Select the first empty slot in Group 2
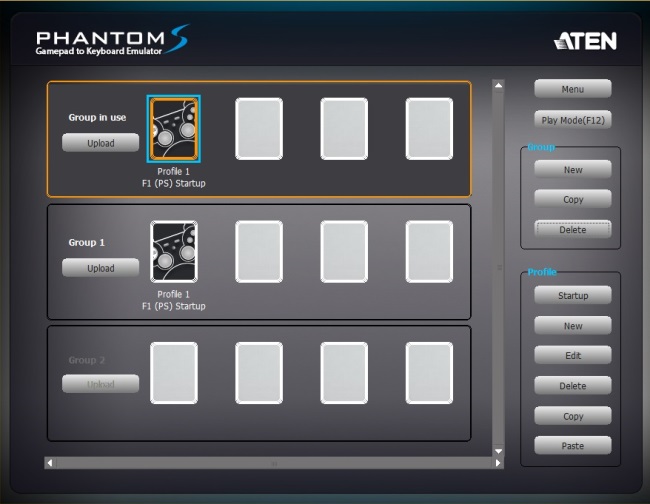650x504 pixels. (x=174, y=373)
